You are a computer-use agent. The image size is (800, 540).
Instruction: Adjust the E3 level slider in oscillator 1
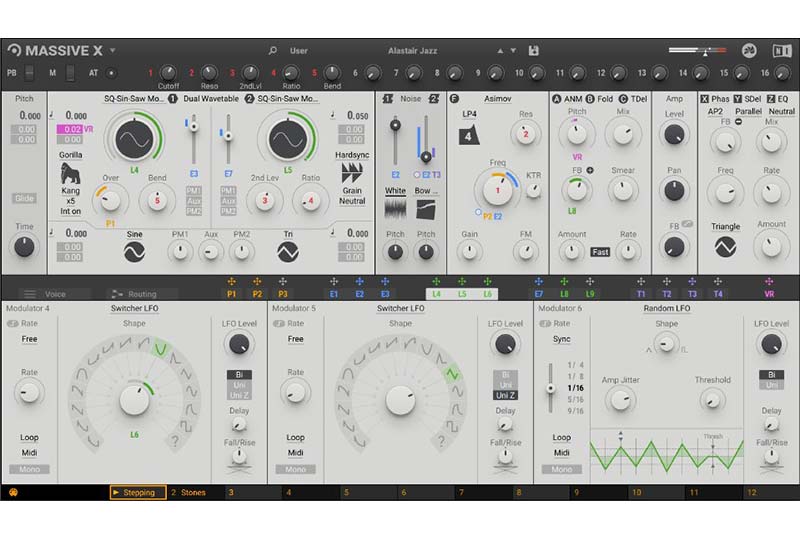(193, 139)
